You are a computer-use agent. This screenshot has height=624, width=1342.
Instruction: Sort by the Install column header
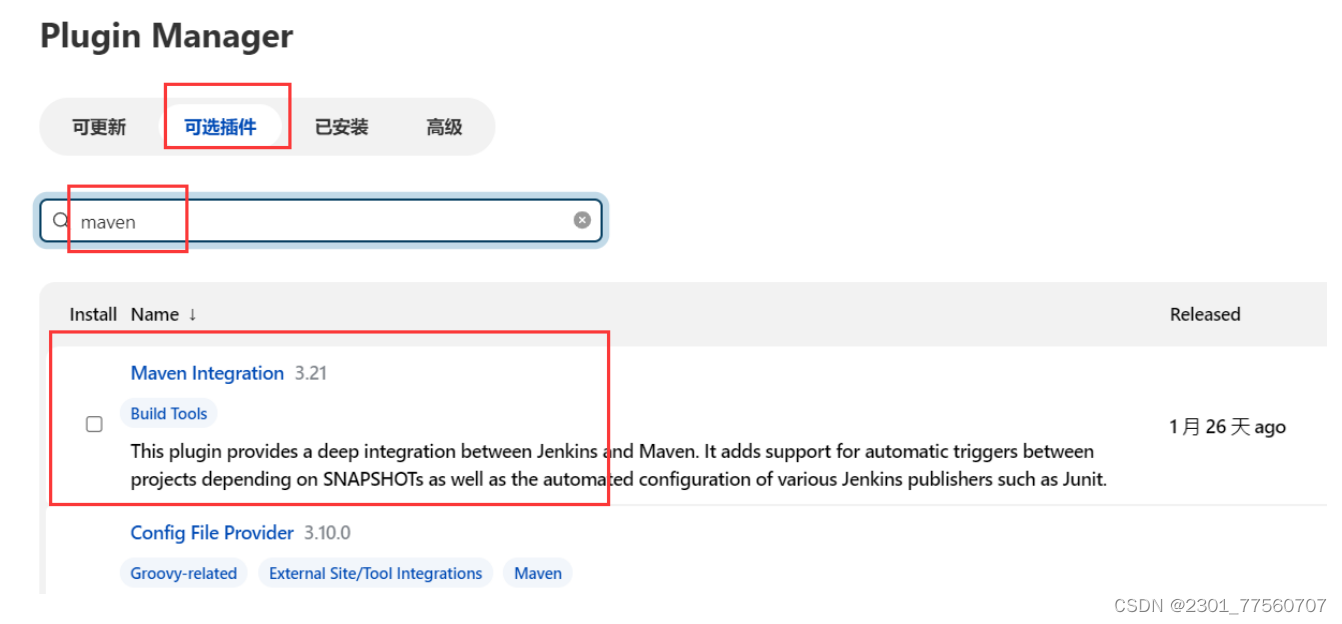(x=93, y=314)
